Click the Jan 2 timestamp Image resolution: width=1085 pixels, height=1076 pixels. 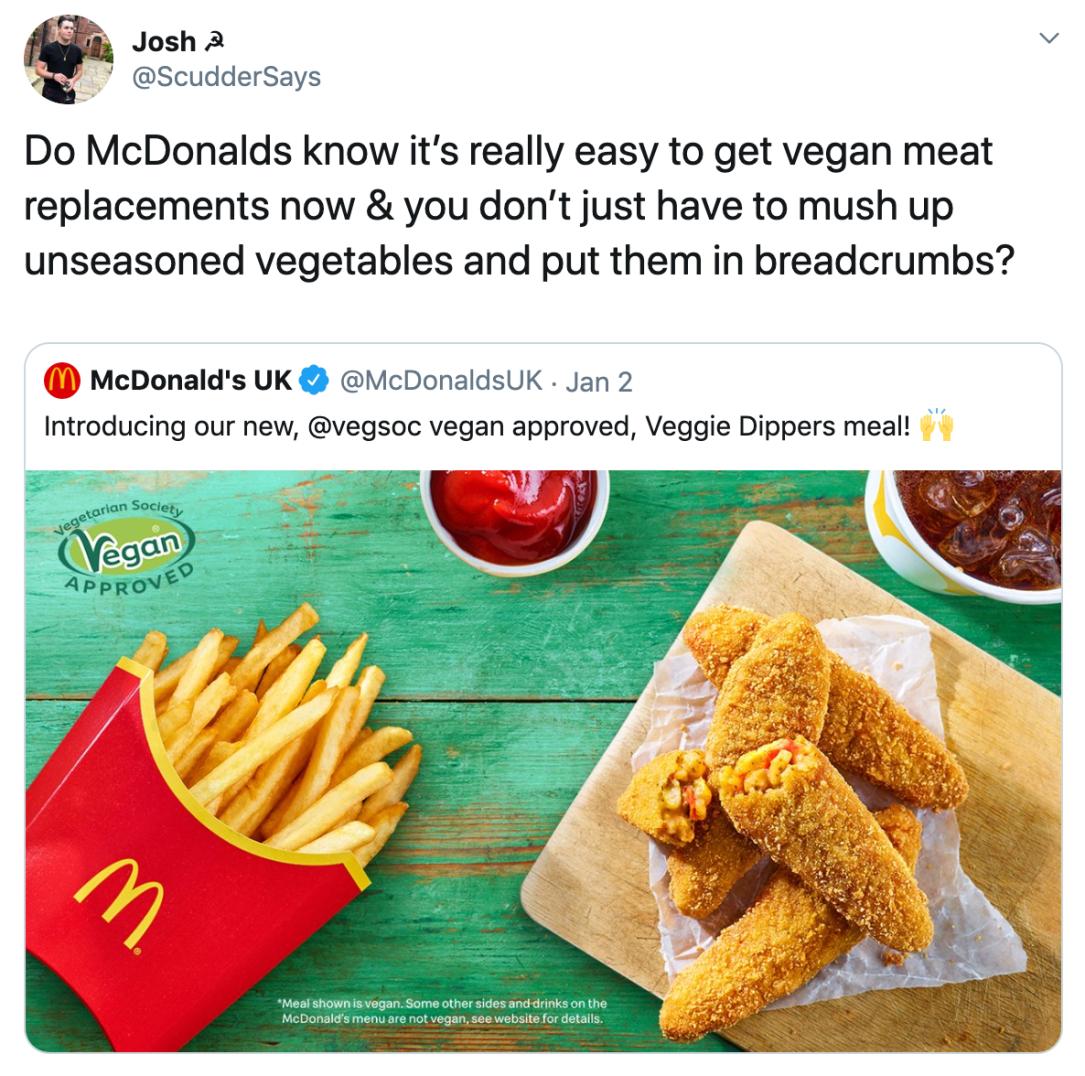click(599, 382)
